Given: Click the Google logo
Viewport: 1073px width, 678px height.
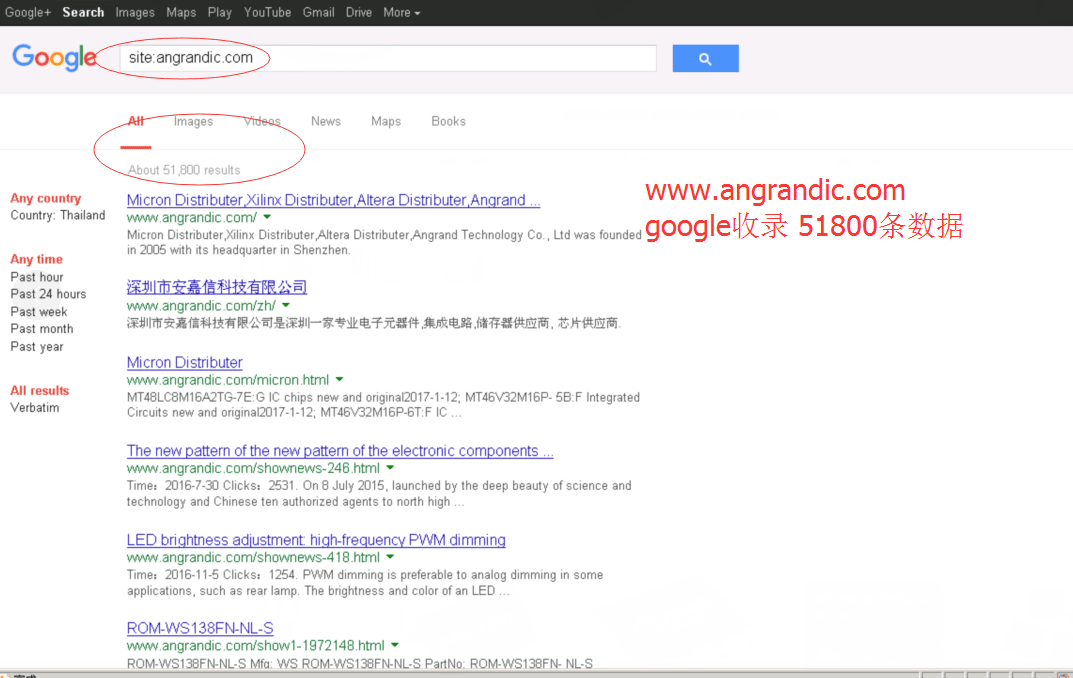Looking at the screenshot, I should click(55, 57).
